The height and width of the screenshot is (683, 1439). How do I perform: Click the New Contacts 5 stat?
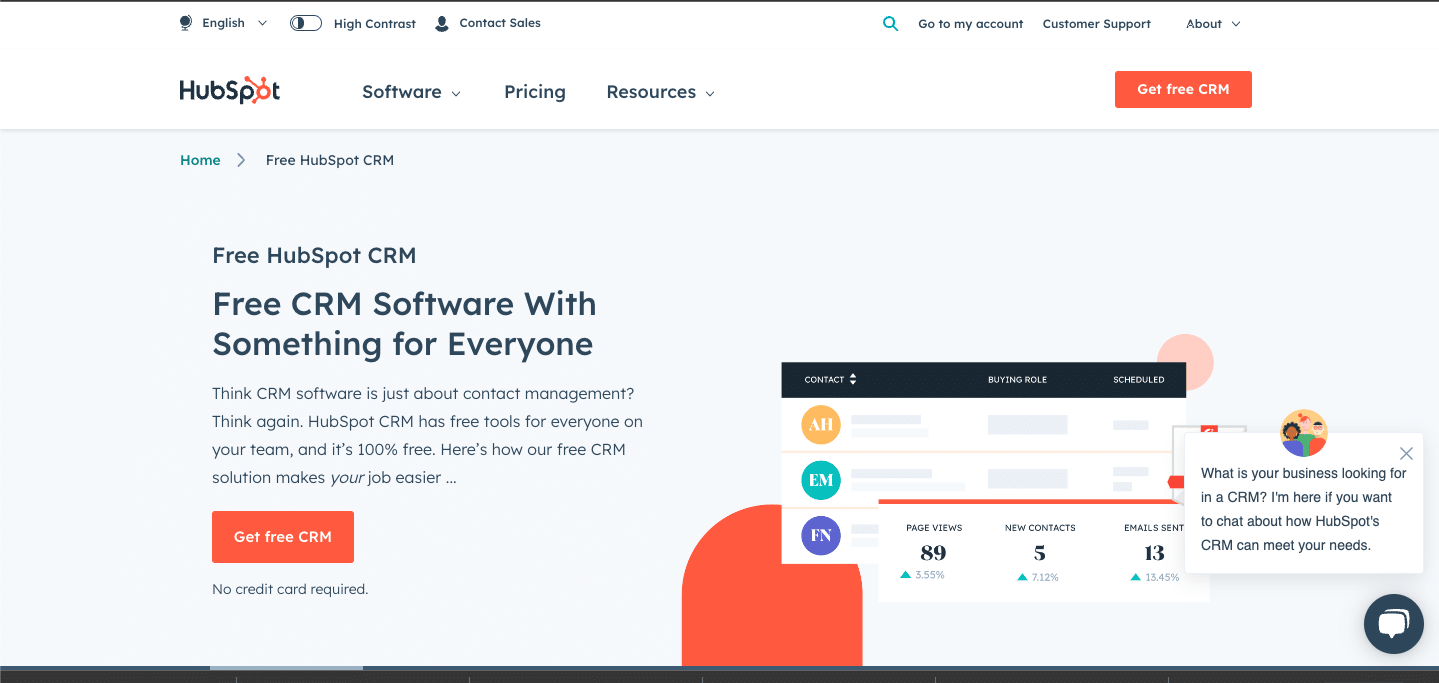[x=1039, y=552]
